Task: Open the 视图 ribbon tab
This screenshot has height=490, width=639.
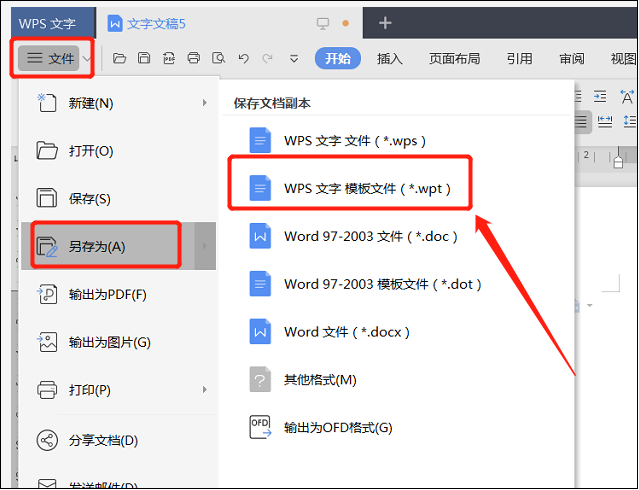Action: [624, 59]
